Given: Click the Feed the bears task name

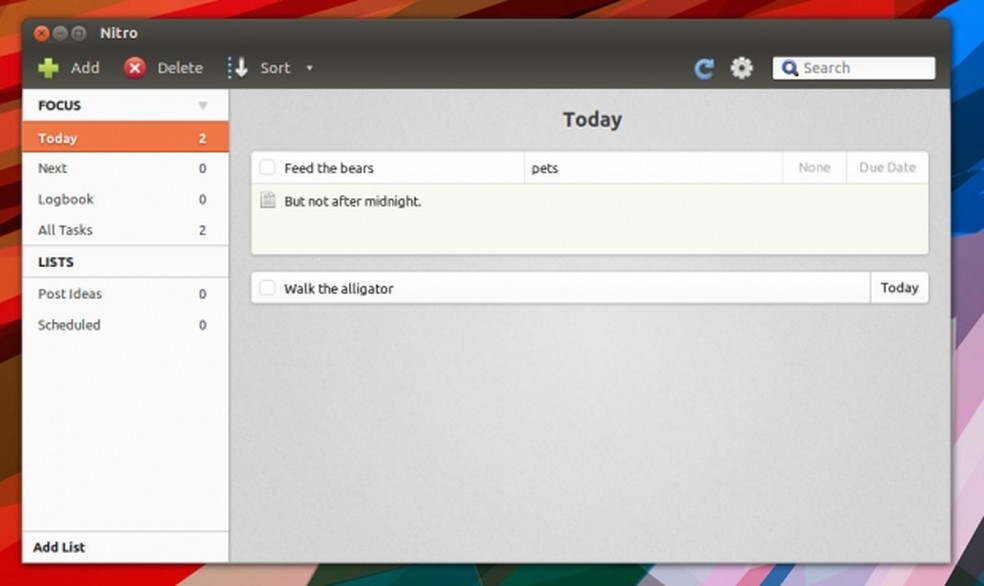Looking at the screenshot, I should pos(328,168).
